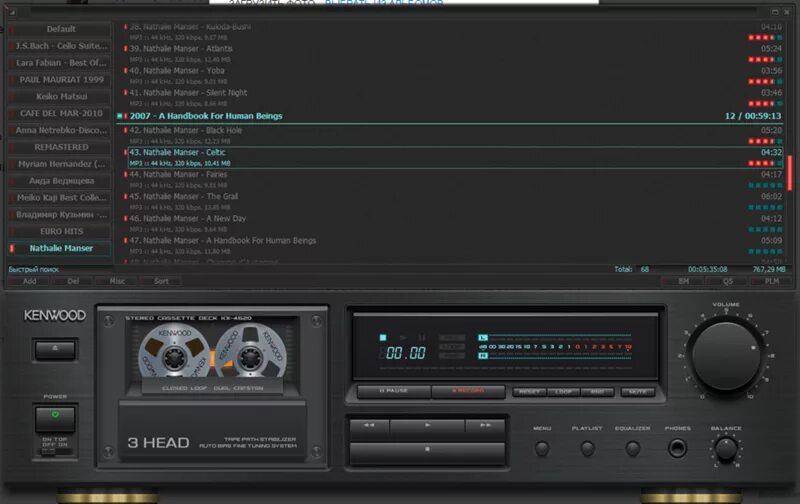Screen dimensions: 800x504
Task: Click the Reset button on the deck
Action: tap(529, 392)
